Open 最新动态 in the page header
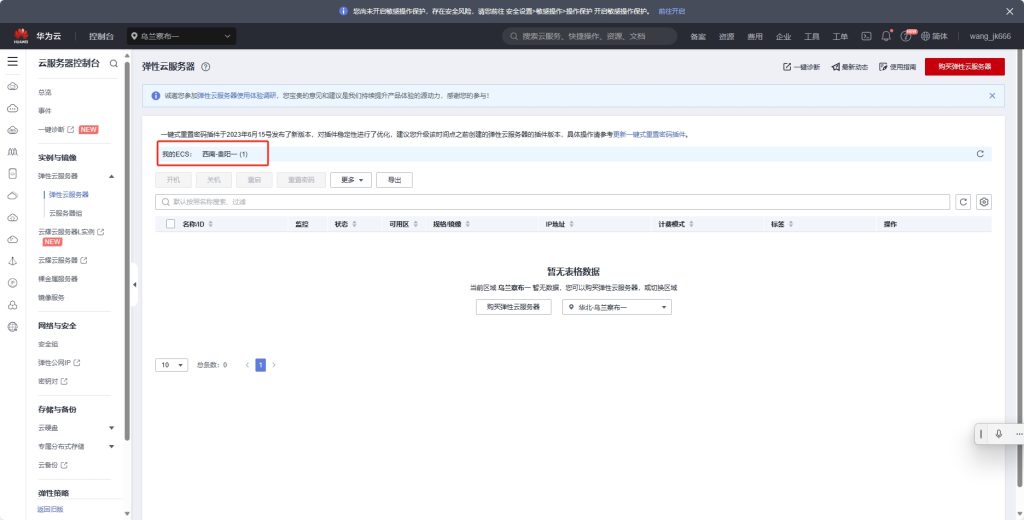 coord(850,67)
